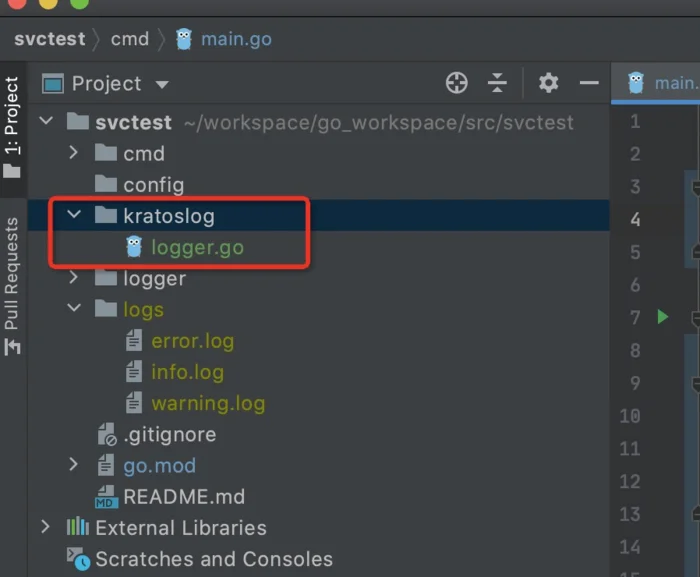Hide the Project panel with minus icon
This screenshot has height=577, width=700.
point(589,83)
